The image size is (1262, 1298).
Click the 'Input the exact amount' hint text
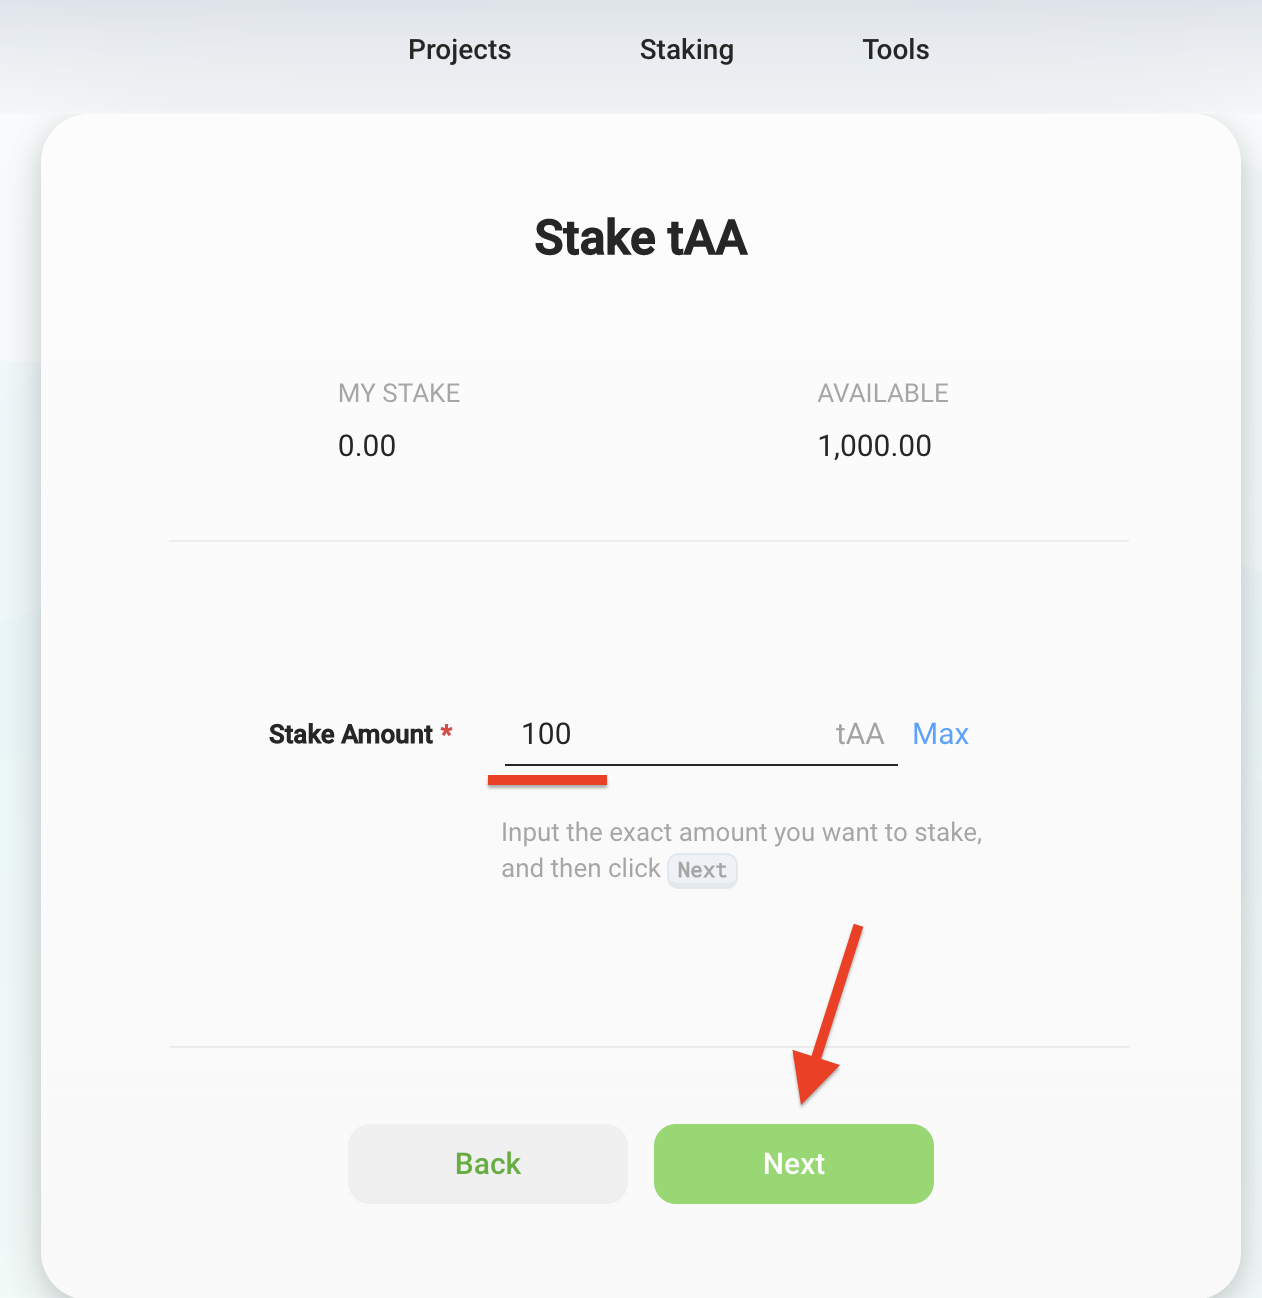741,833
